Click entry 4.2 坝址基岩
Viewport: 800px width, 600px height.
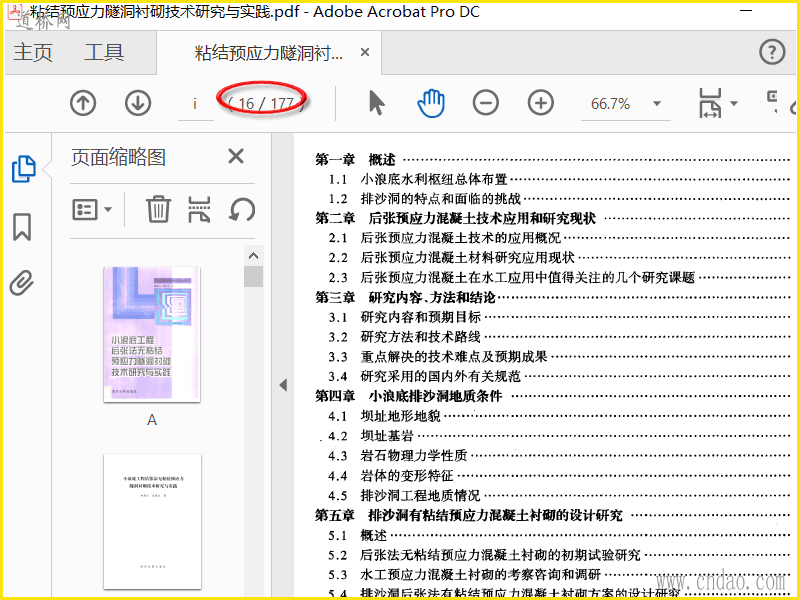pos(371,437)
